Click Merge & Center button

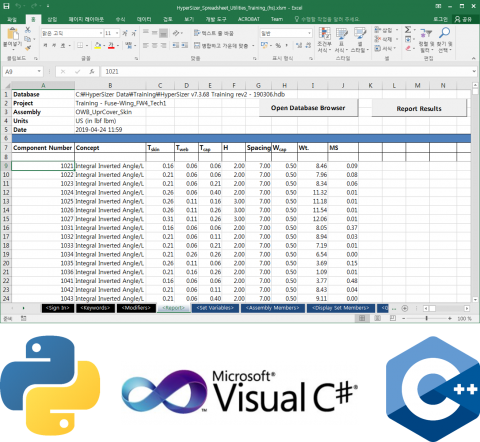(x=221, y=45)
